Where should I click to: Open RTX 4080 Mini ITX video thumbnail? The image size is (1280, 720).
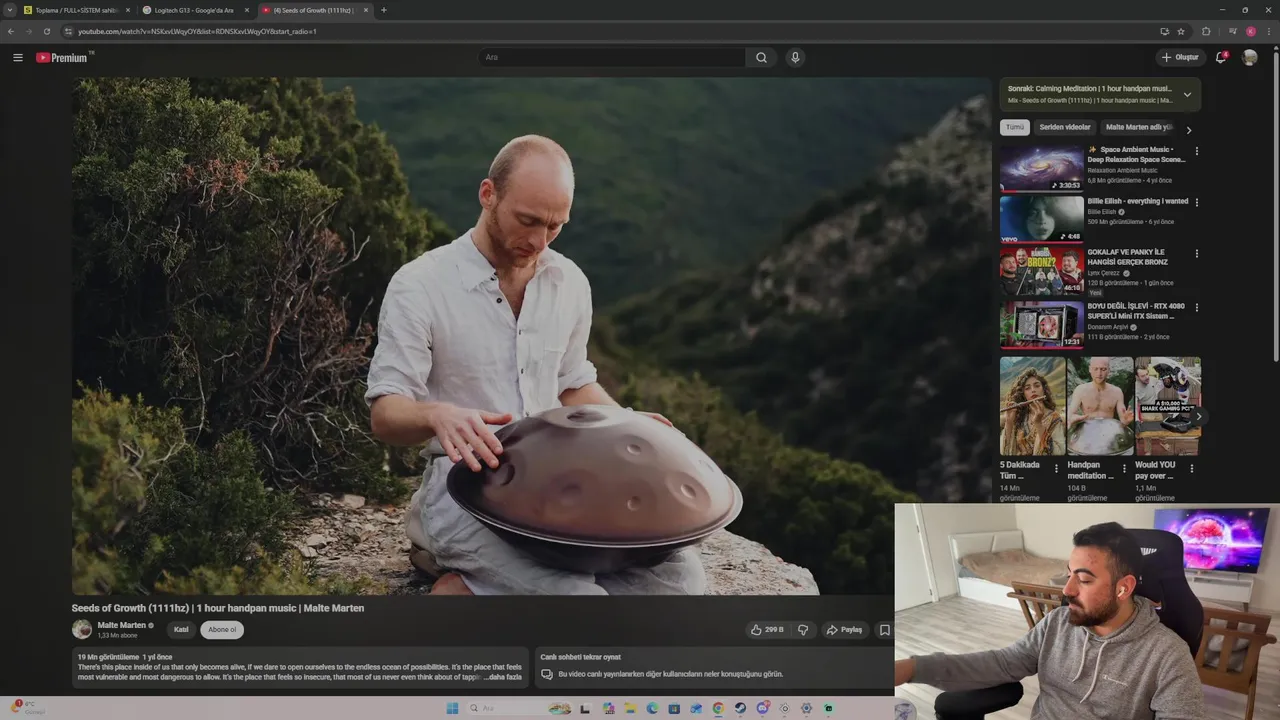[x=1041, y=324]
